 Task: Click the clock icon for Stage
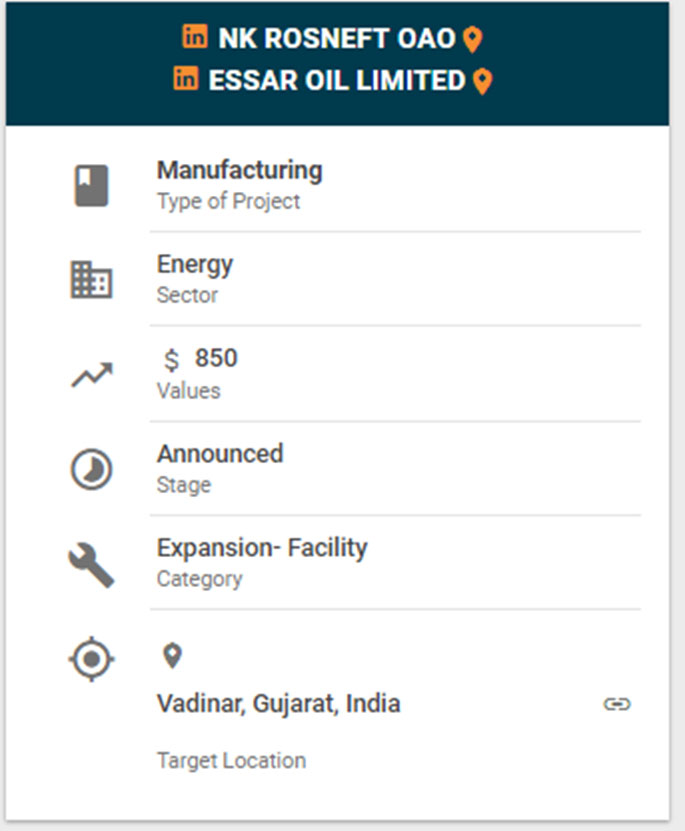pos(92,469)
